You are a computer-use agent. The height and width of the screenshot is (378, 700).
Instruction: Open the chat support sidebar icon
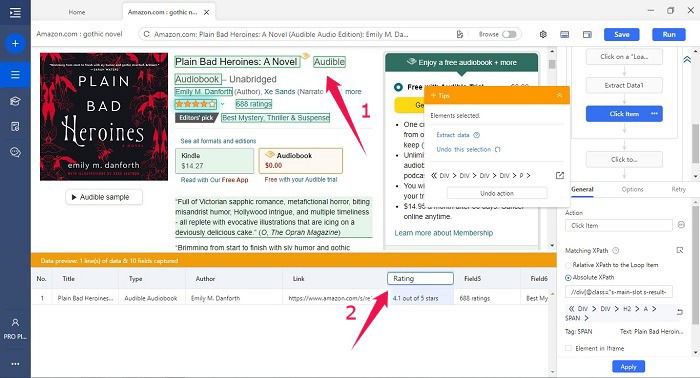pos(15,153)
